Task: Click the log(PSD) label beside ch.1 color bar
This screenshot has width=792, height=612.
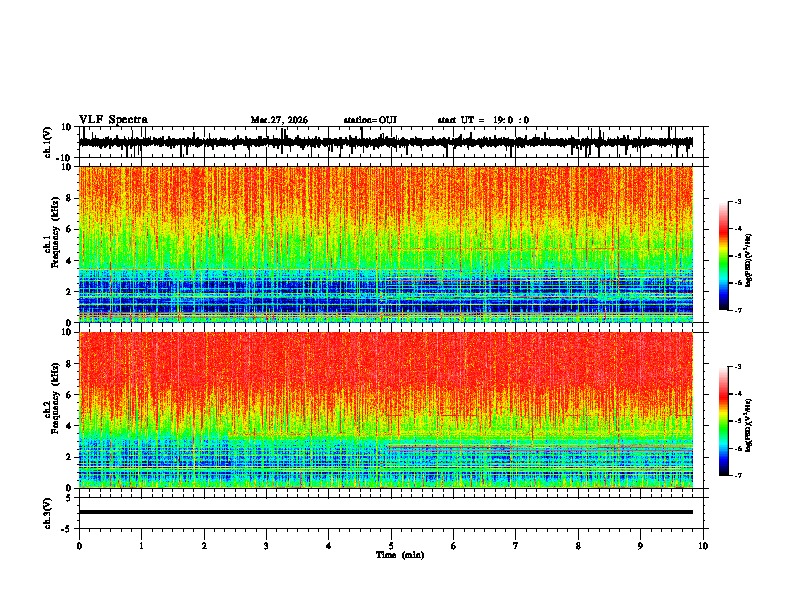Action: pyautogui.click(x=749, y=261)
